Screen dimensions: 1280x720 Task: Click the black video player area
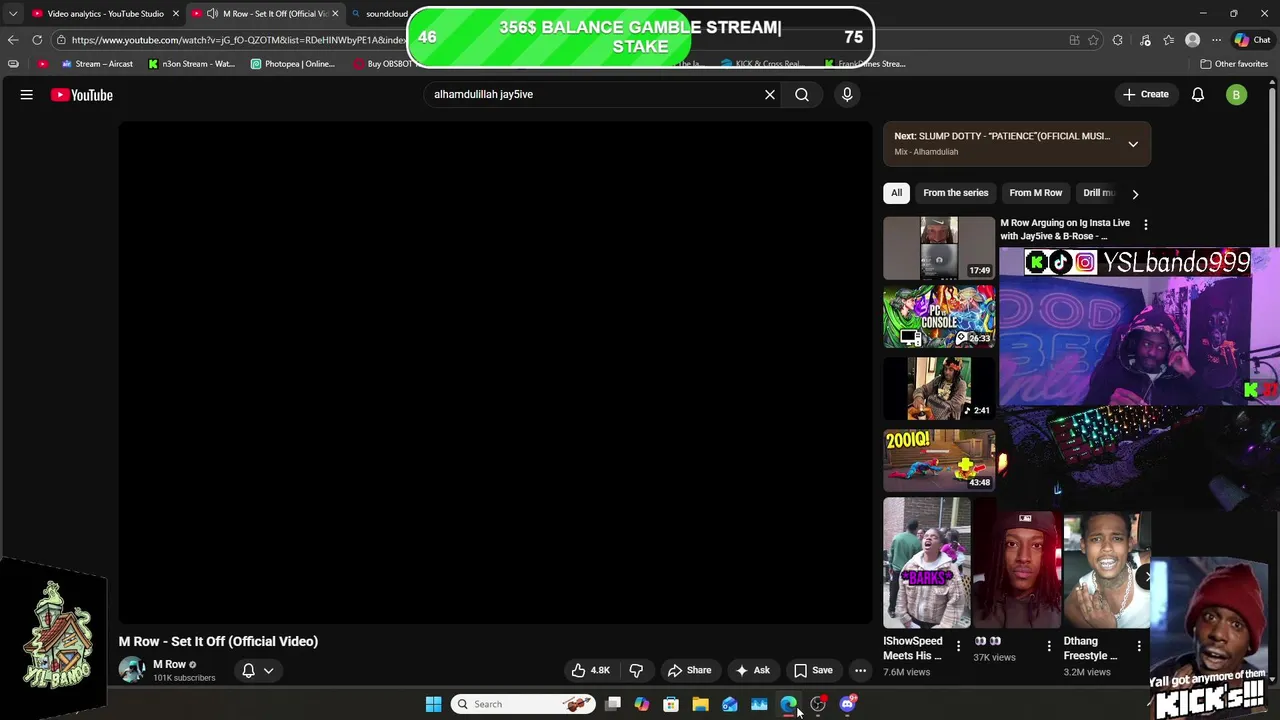pyautogui.click(x=495, y=373)
